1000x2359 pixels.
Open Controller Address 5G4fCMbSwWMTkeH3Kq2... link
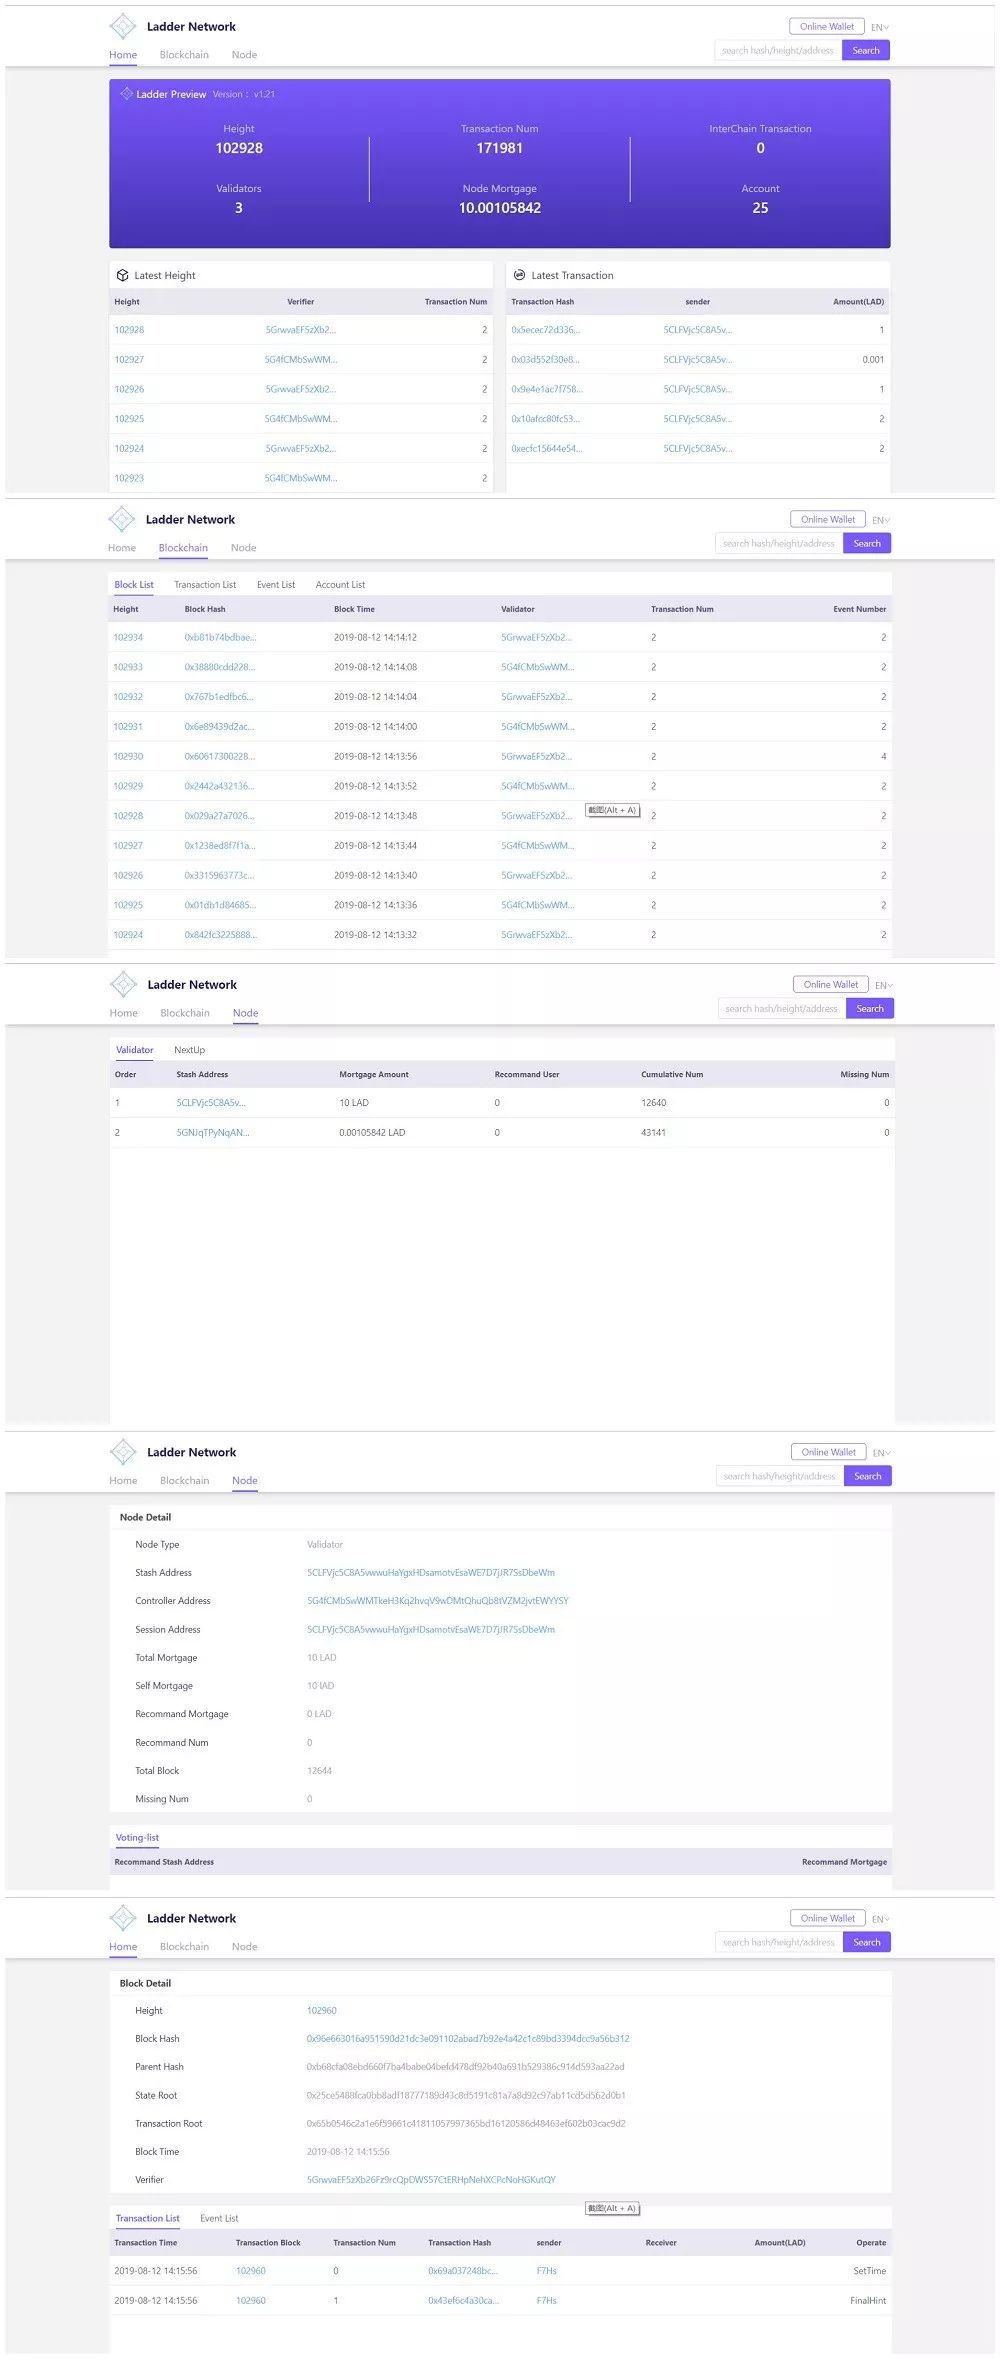coord(437,1600)
